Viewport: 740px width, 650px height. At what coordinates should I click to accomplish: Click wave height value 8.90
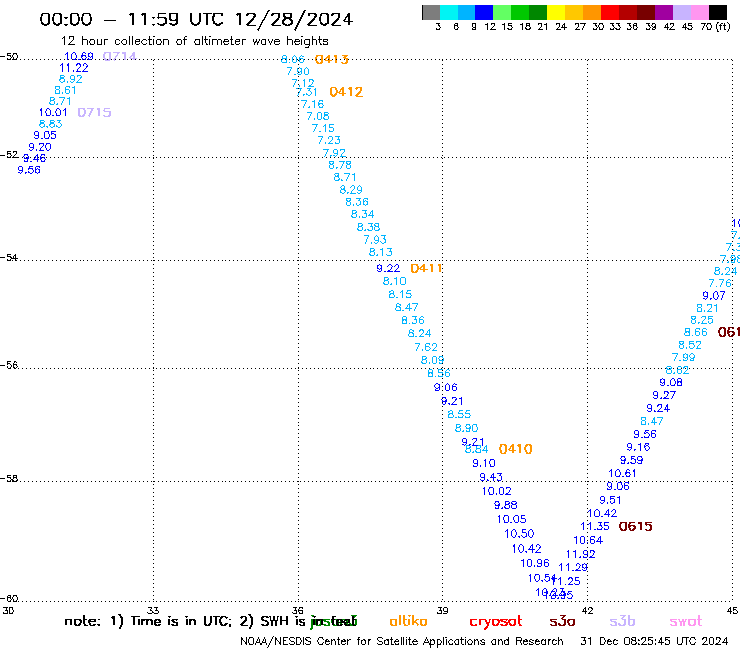(466, 428)
